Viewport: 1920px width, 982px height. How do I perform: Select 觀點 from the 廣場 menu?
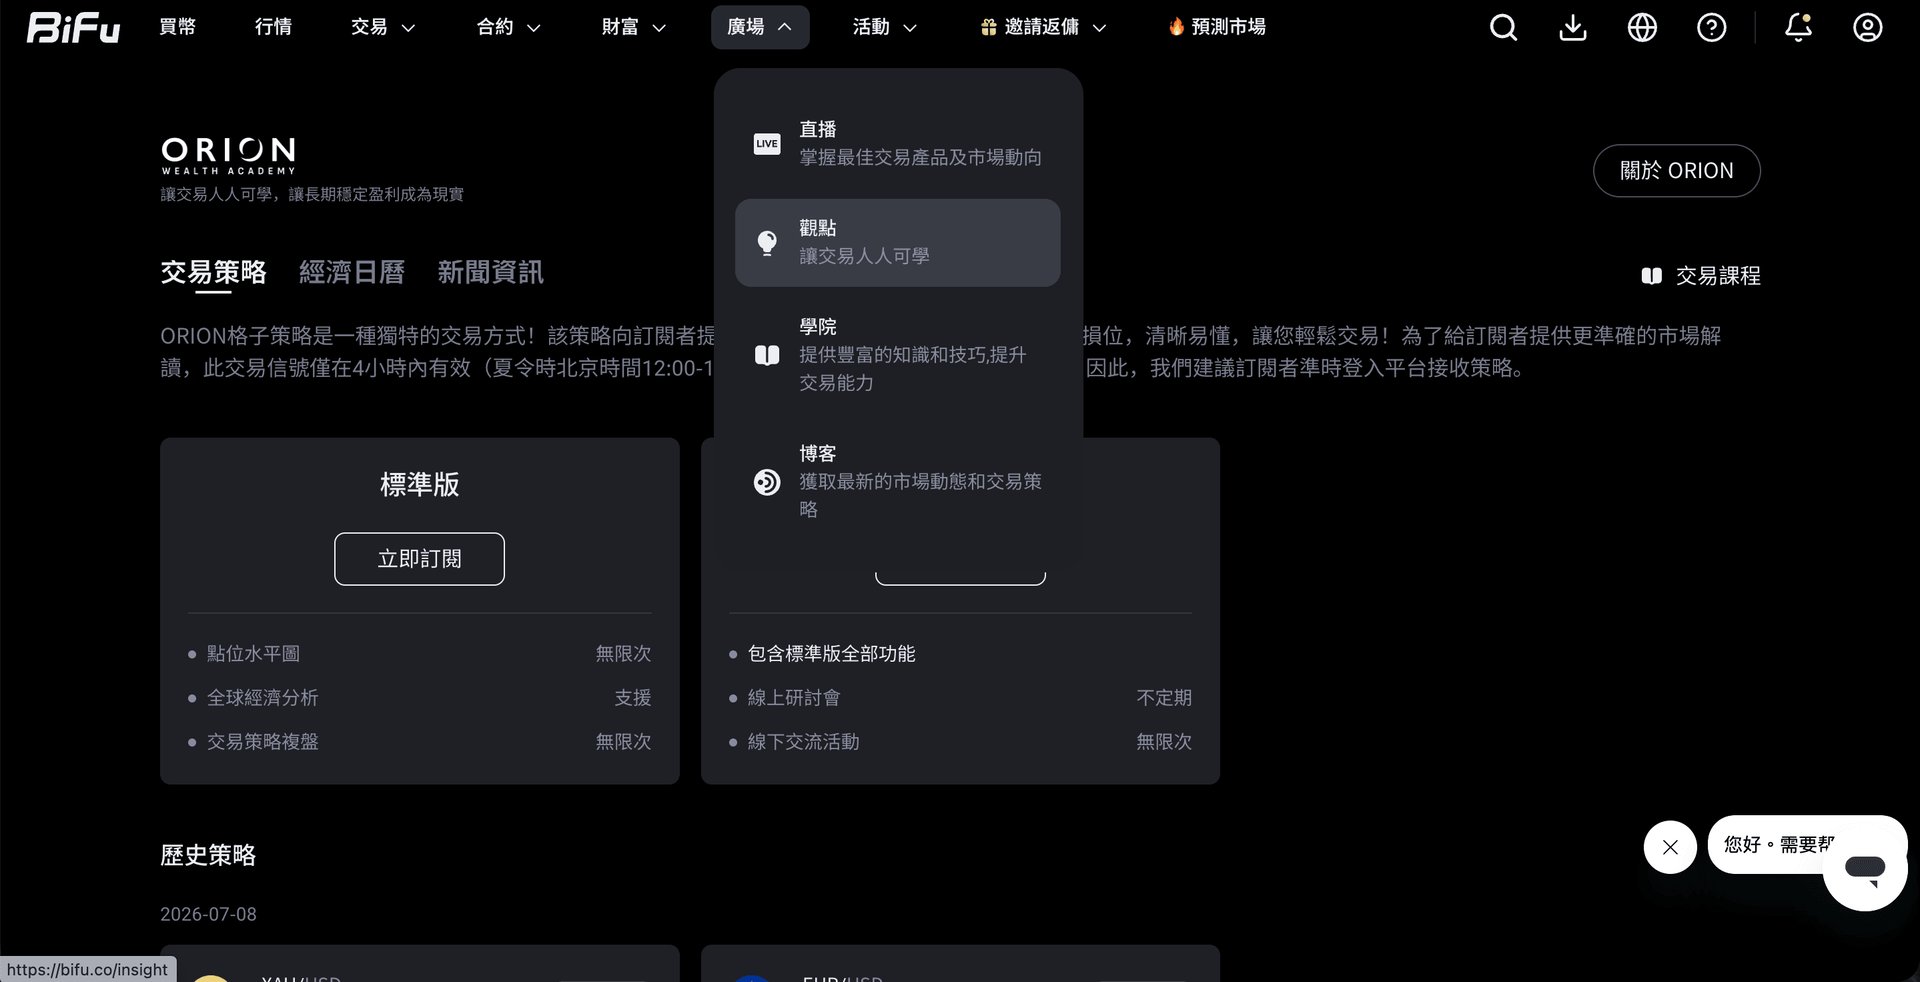tap(898, 243)
